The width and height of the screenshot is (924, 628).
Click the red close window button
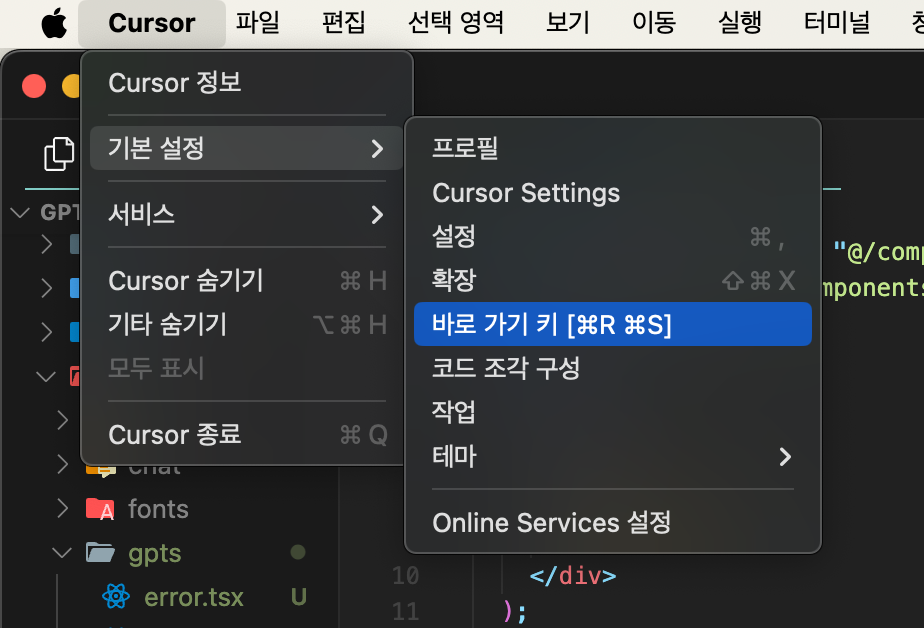[34, 86]
